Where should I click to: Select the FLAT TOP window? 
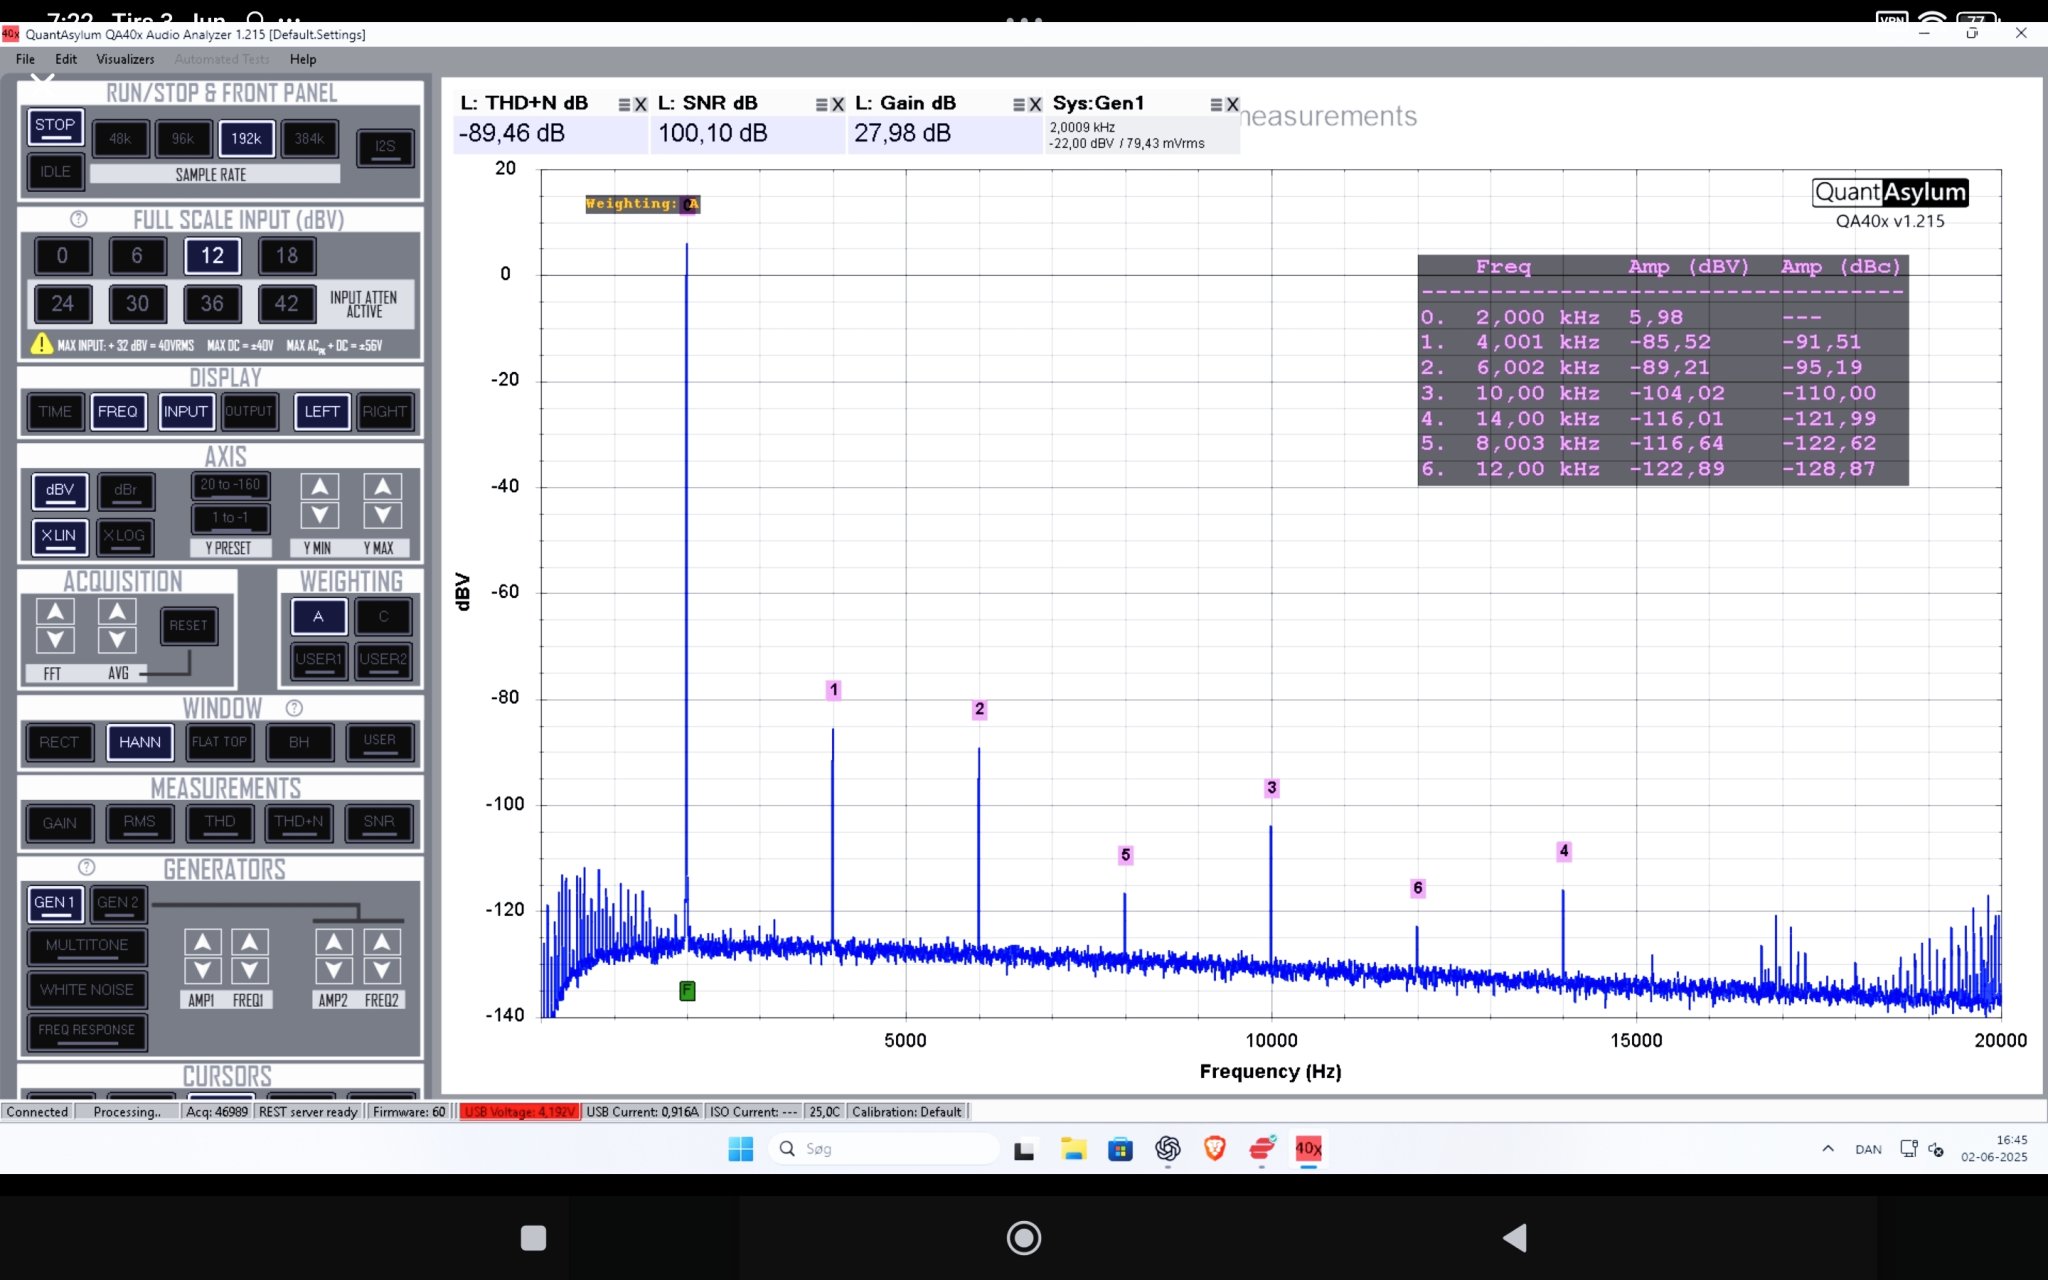tap(219, 742)
